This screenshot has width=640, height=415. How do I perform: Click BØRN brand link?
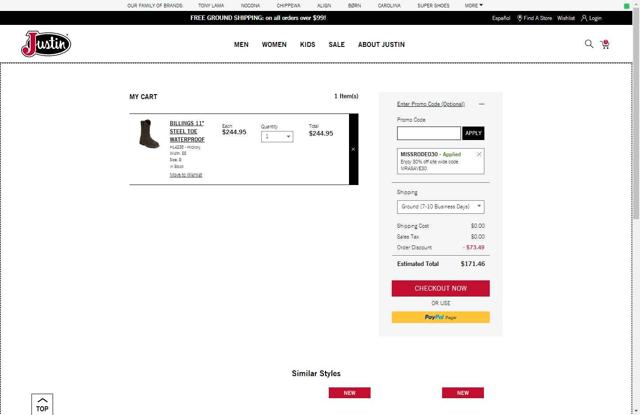click(354, 6)
